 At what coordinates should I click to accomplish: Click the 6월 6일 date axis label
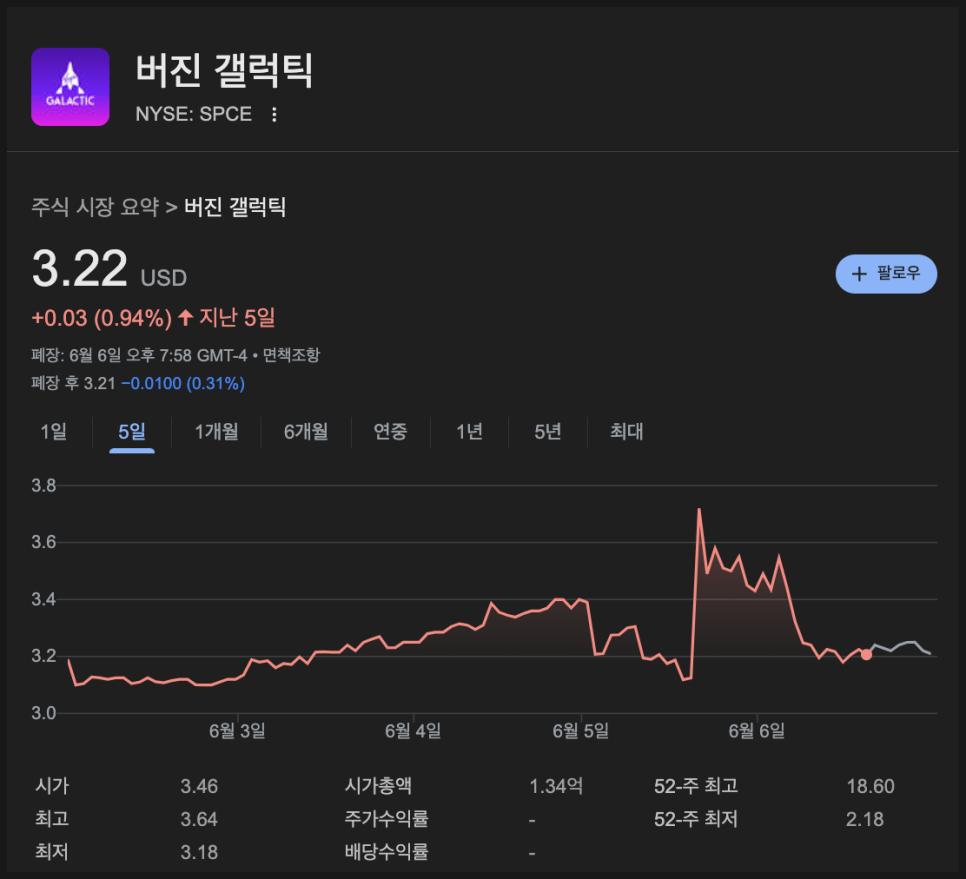[x=757, y=731]
